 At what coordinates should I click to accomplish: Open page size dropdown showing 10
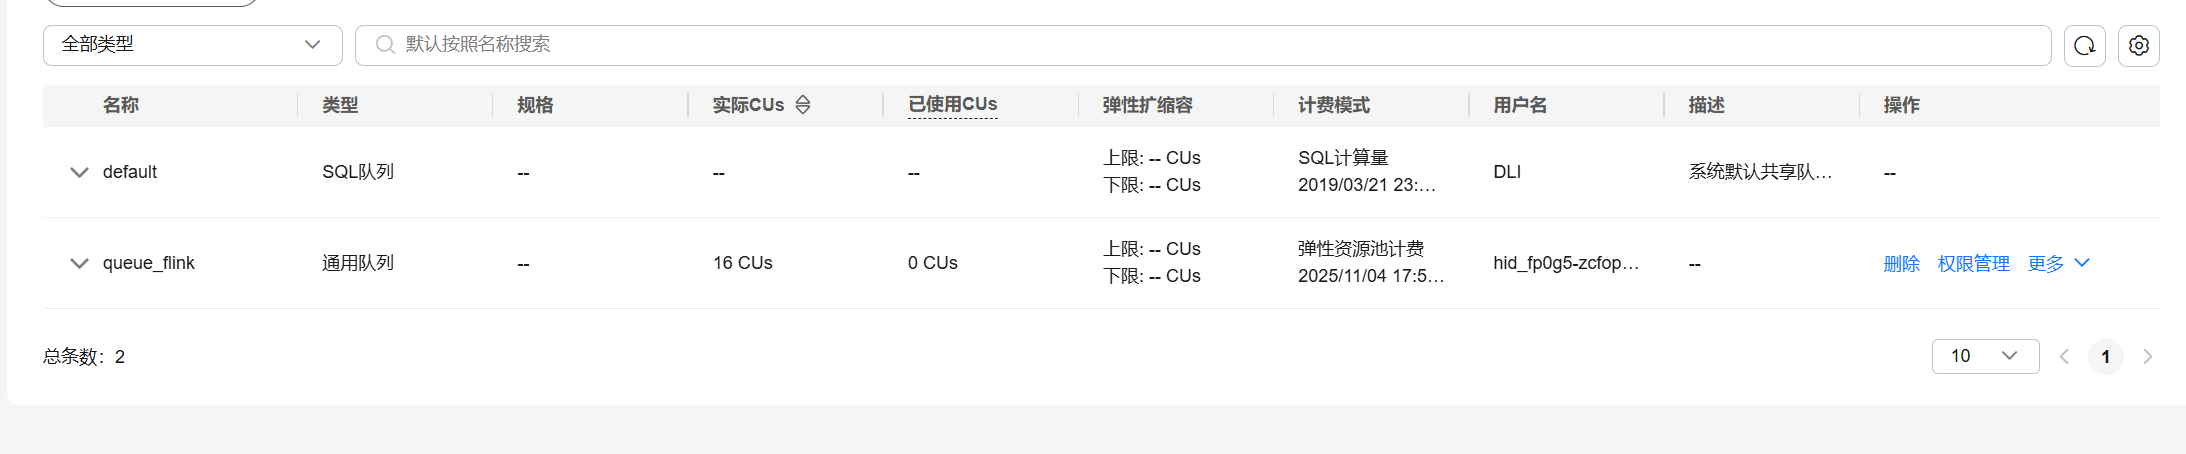[1984, 356]
